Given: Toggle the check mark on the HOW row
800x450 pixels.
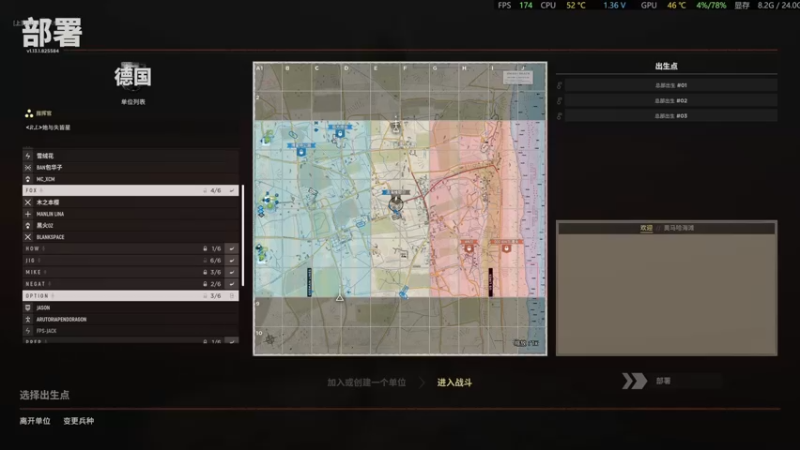Looking at the screenshot, I should (232, 248).
